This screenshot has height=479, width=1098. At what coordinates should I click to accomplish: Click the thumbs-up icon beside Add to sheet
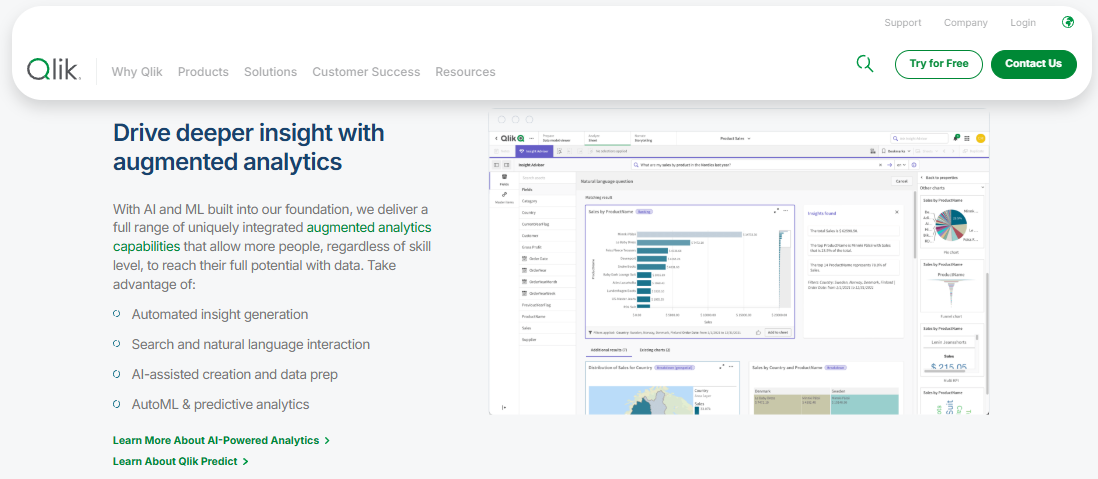click(758, 332)
